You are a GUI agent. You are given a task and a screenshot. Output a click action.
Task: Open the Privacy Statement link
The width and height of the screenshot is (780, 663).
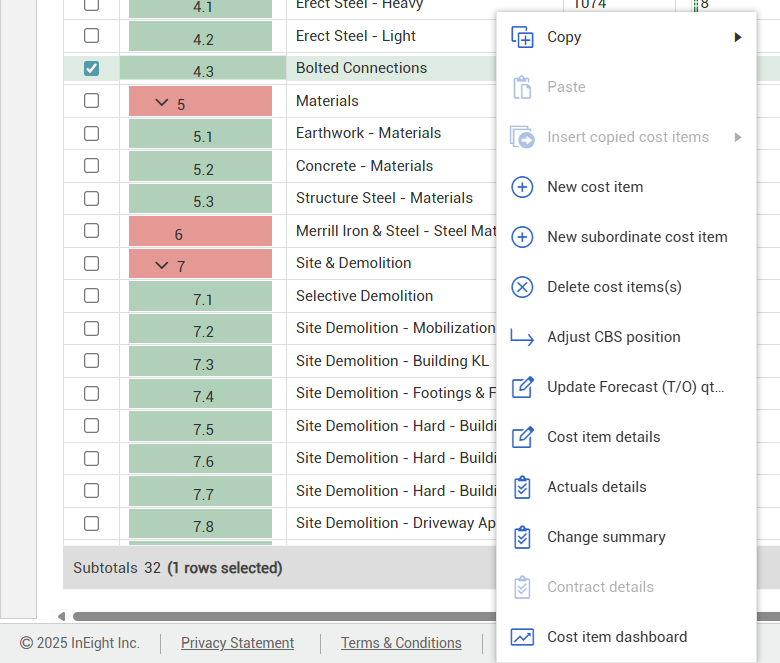[237, 643]
